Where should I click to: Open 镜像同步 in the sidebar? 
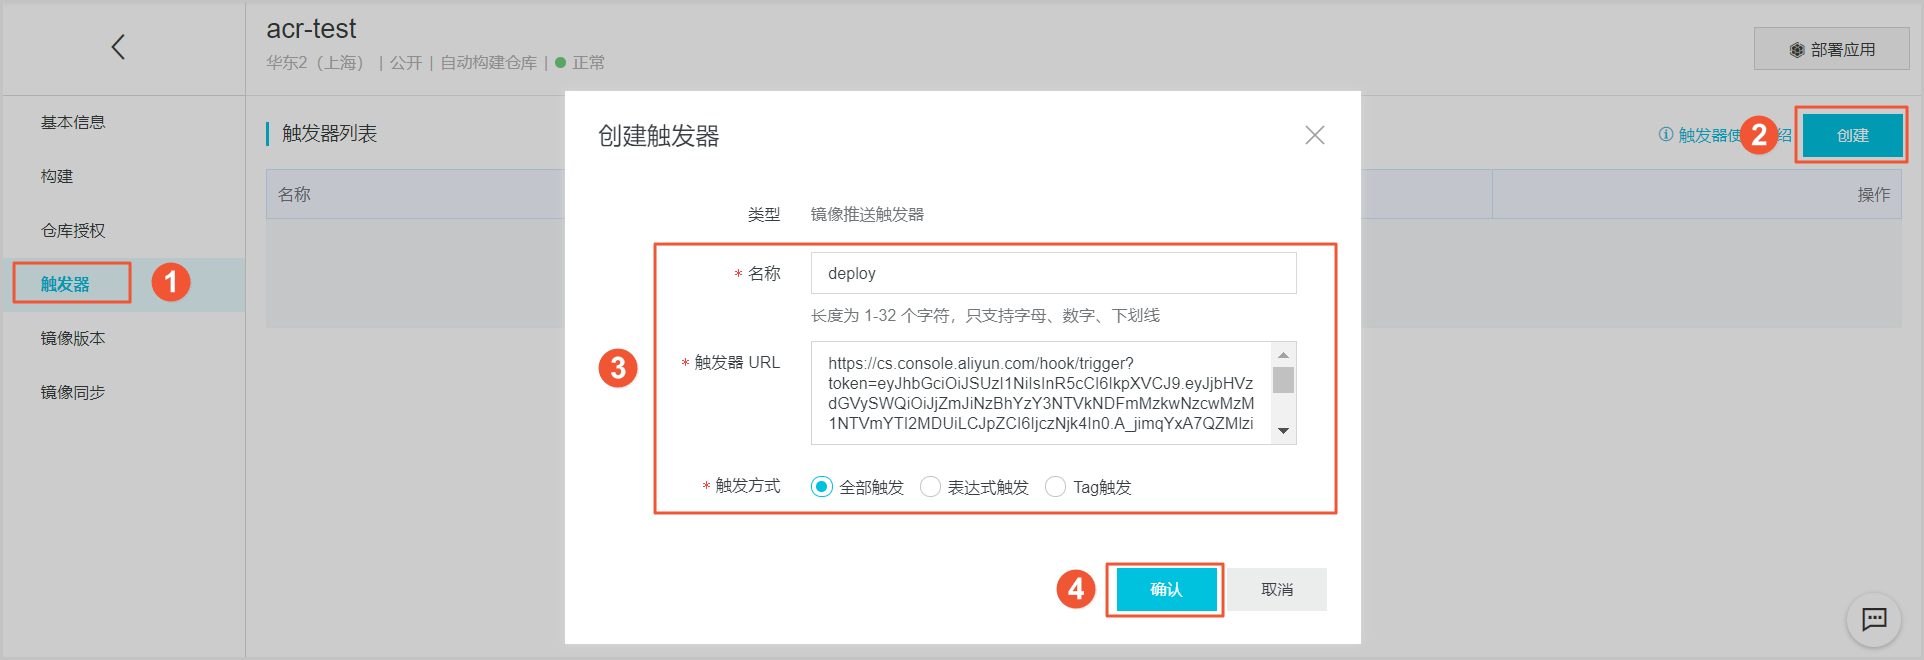[x=73, y=392]
